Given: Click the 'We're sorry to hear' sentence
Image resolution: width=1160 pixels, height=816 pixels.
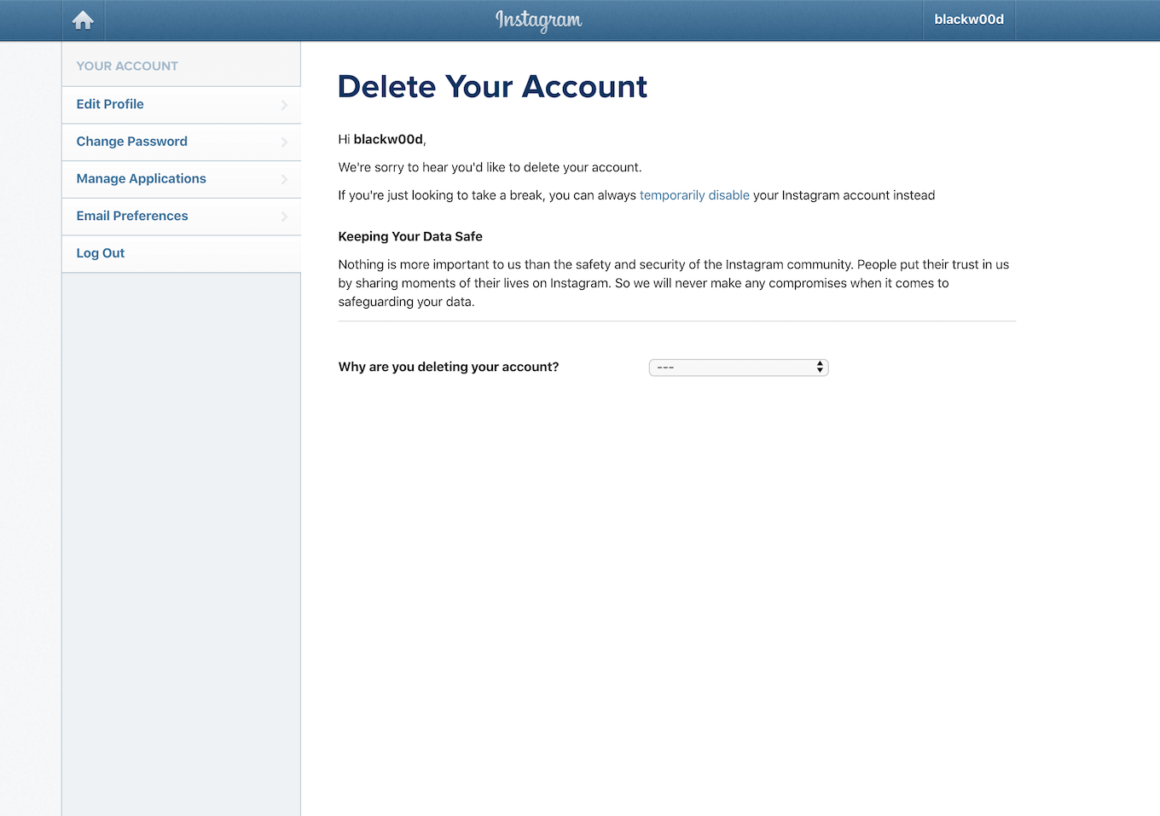Looking at the screenshot, I should (490, 167).
